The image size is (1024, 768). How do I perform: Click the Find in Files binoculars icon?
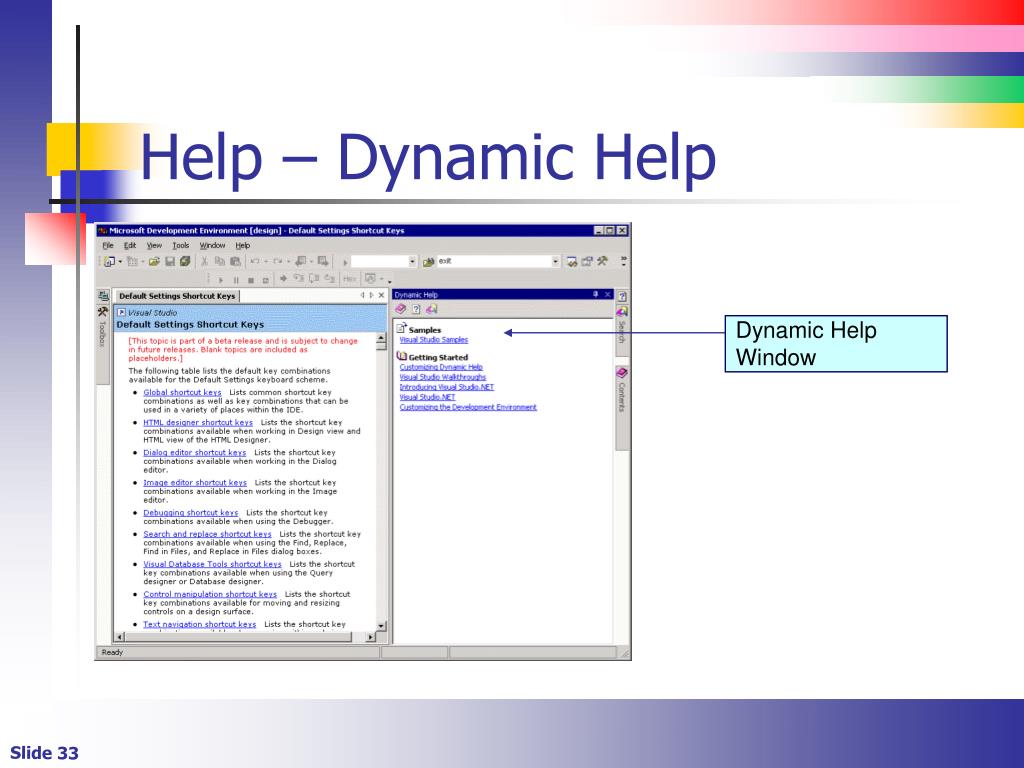click(428, 262)
